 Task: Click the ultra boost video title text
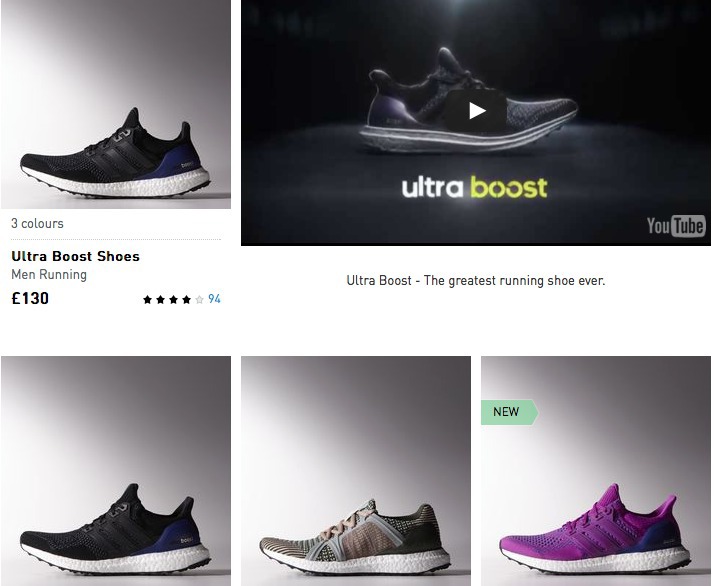[x=474, y=187]
